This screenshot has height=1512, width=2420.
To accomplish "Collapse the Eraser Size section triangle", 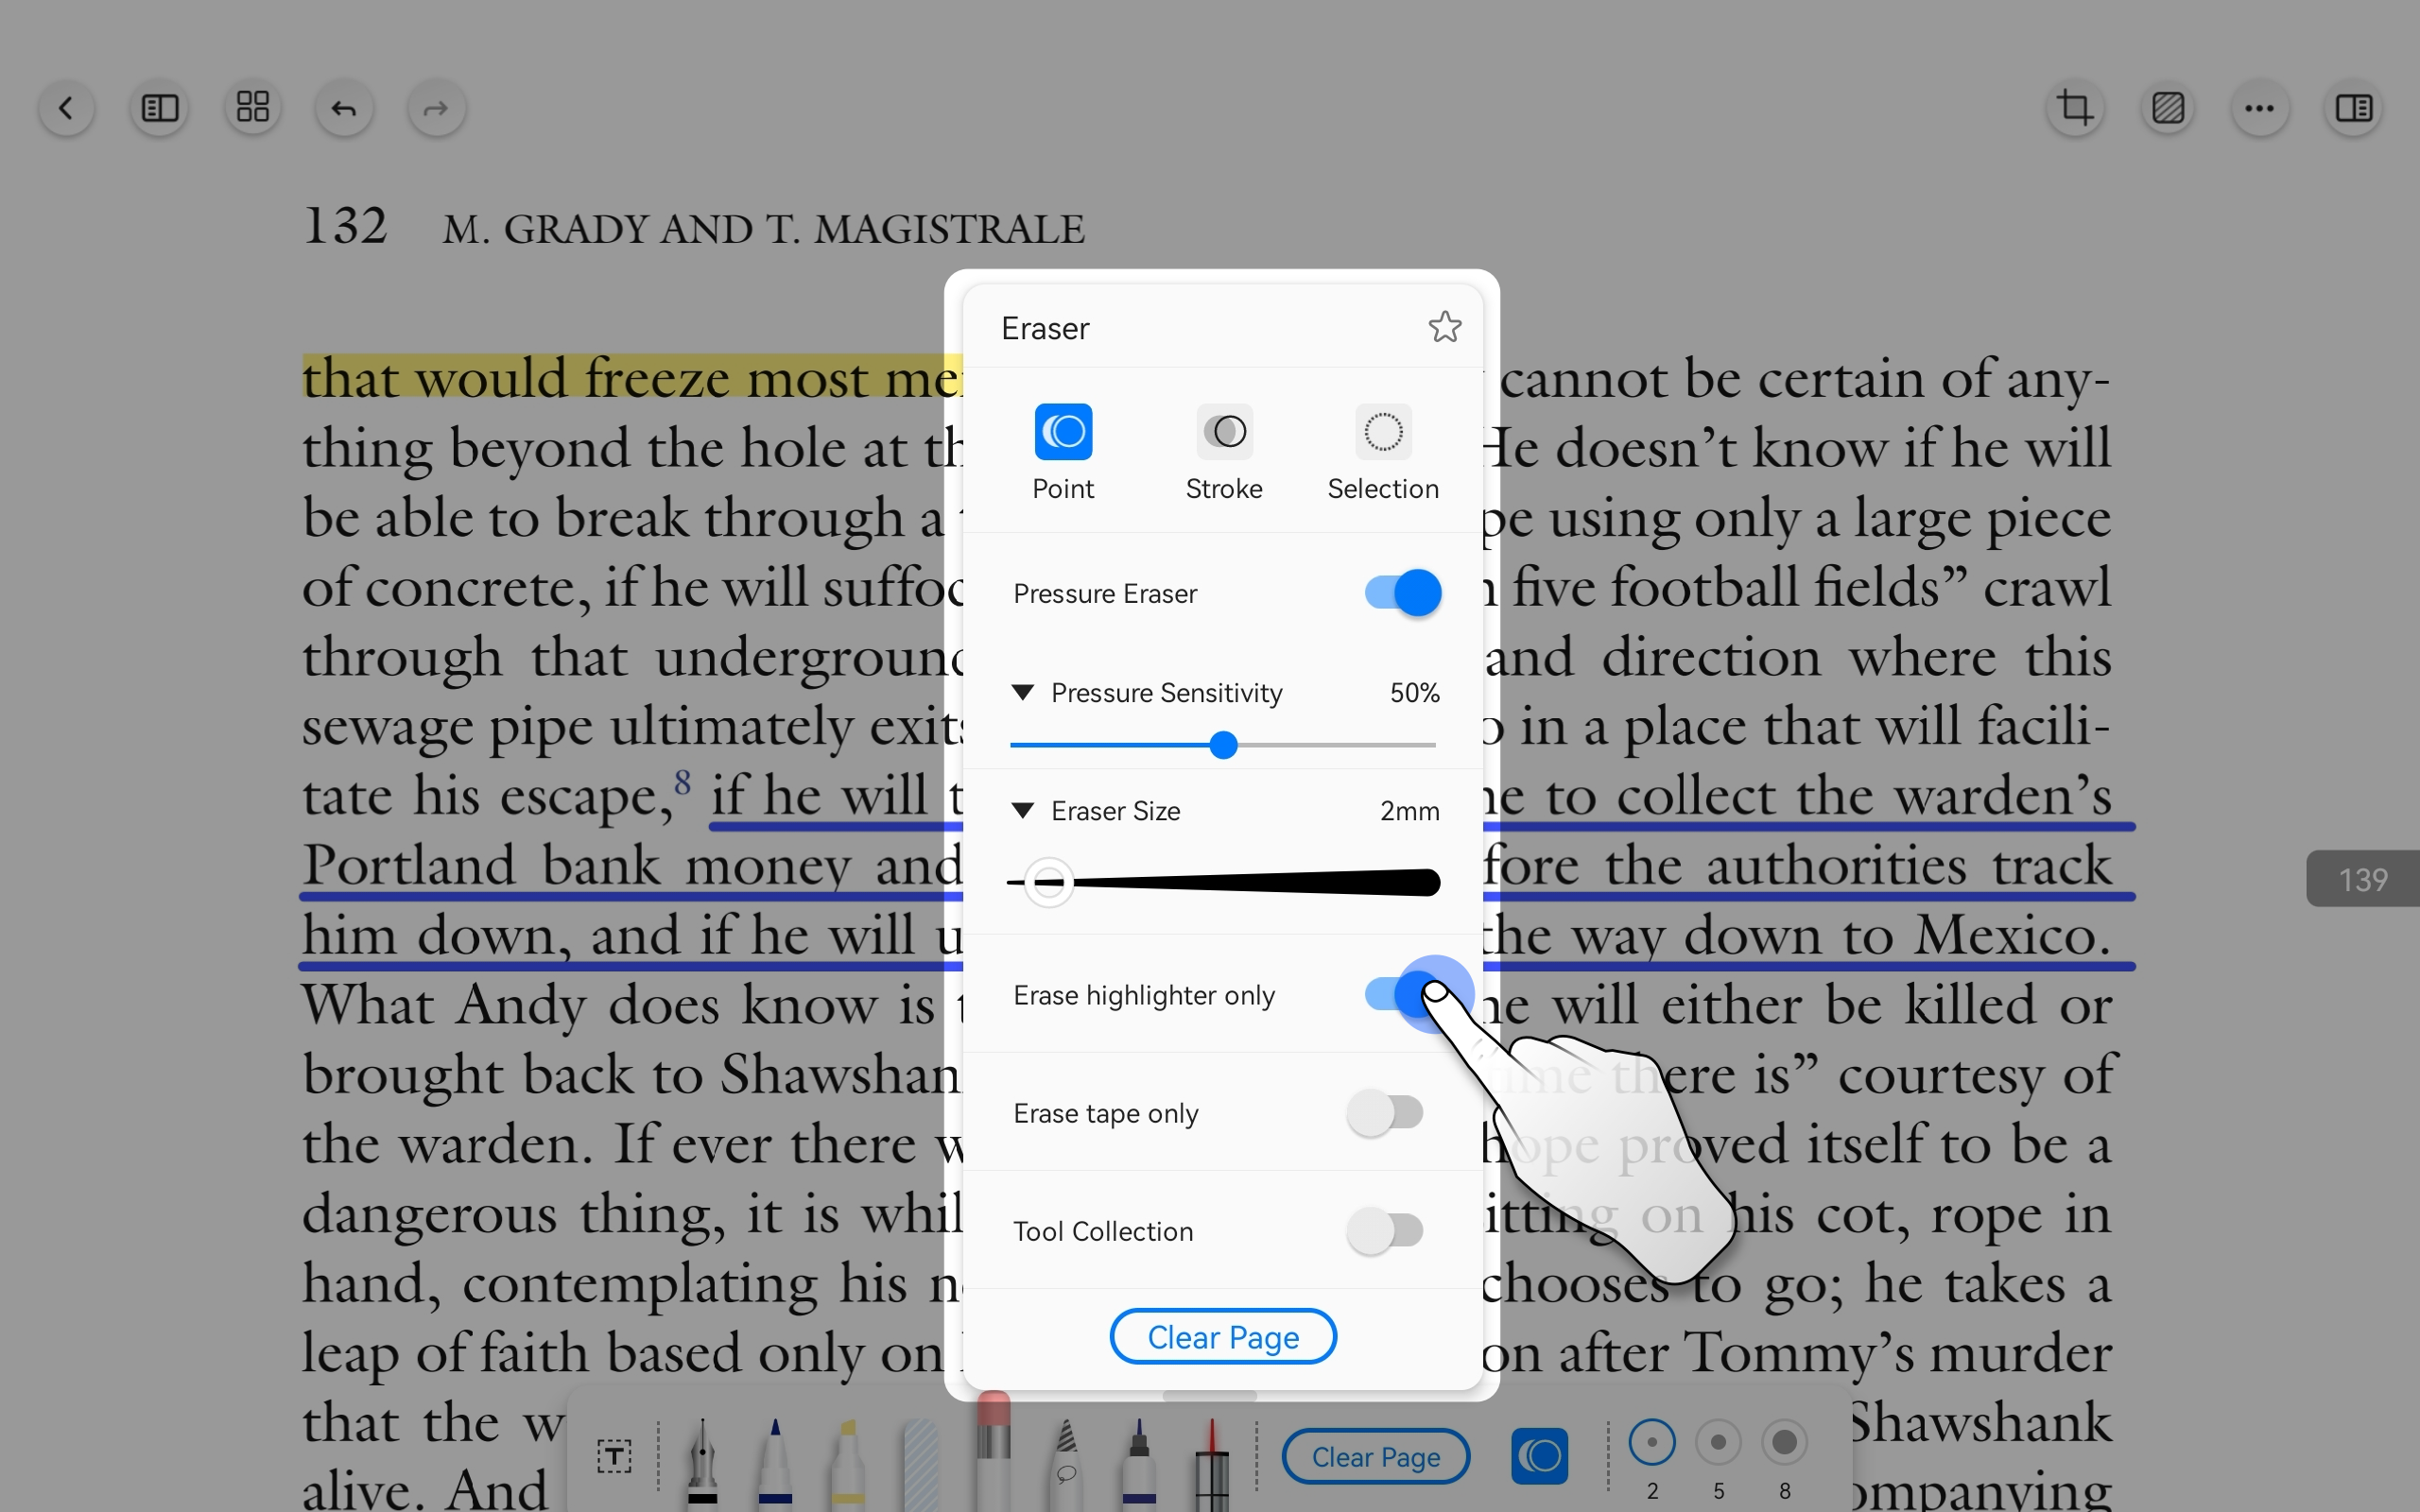I will (1022, 810).
